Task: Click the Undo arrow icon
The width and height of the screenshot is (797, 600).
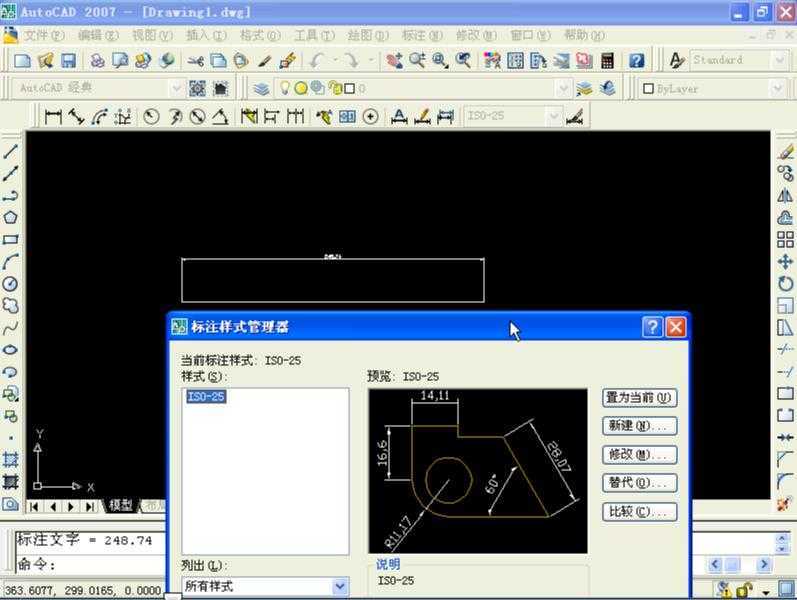Action: [x=317, y=61]
